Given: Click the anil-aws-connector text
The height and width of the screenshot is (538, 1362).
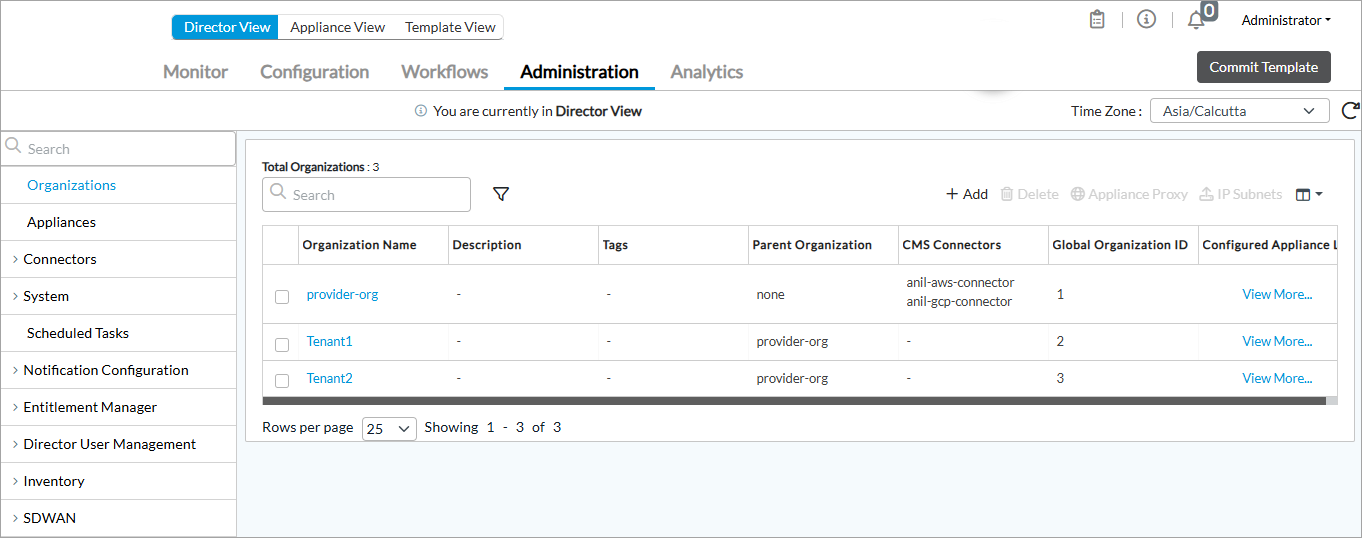Looking at the screenshot, I should click(960, 283).
